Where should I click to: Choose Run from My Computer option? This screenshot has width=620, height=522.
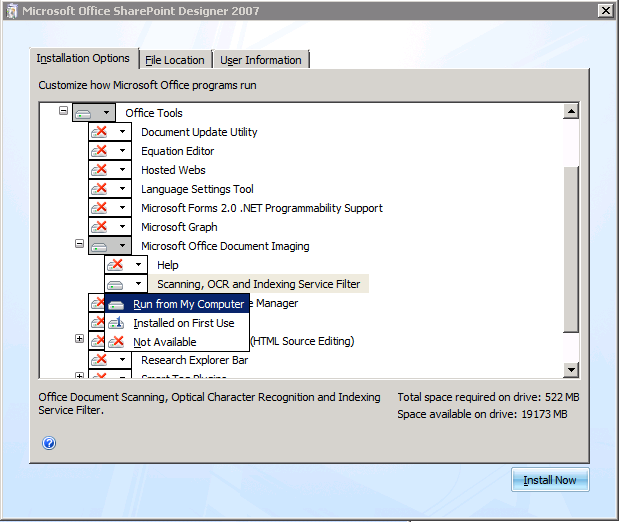(177, 304)
